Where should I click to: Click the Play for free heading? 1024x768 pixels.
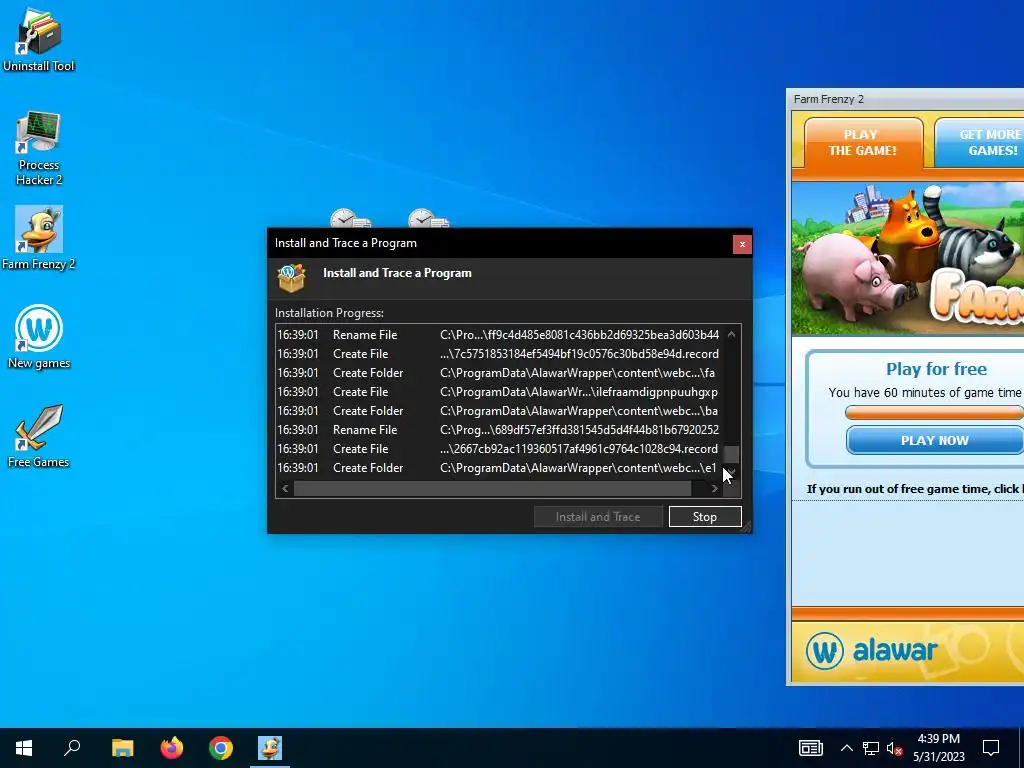(x=936, y=369)
